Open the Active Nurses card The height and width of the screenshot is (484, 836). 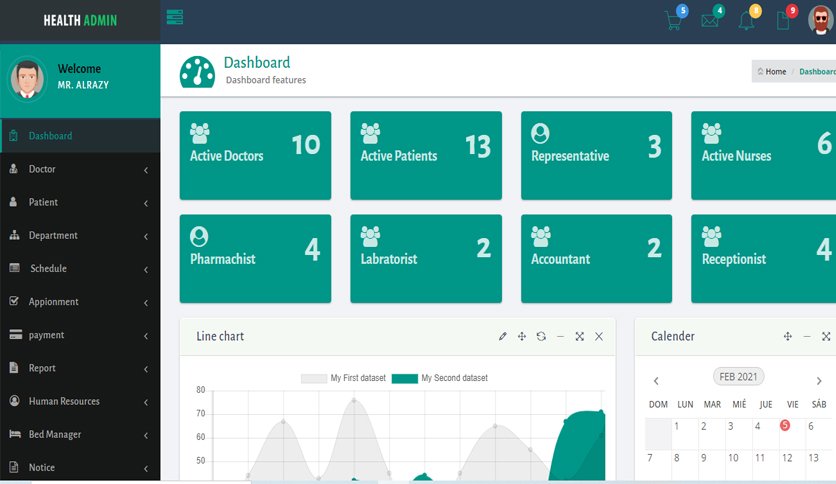763,156
